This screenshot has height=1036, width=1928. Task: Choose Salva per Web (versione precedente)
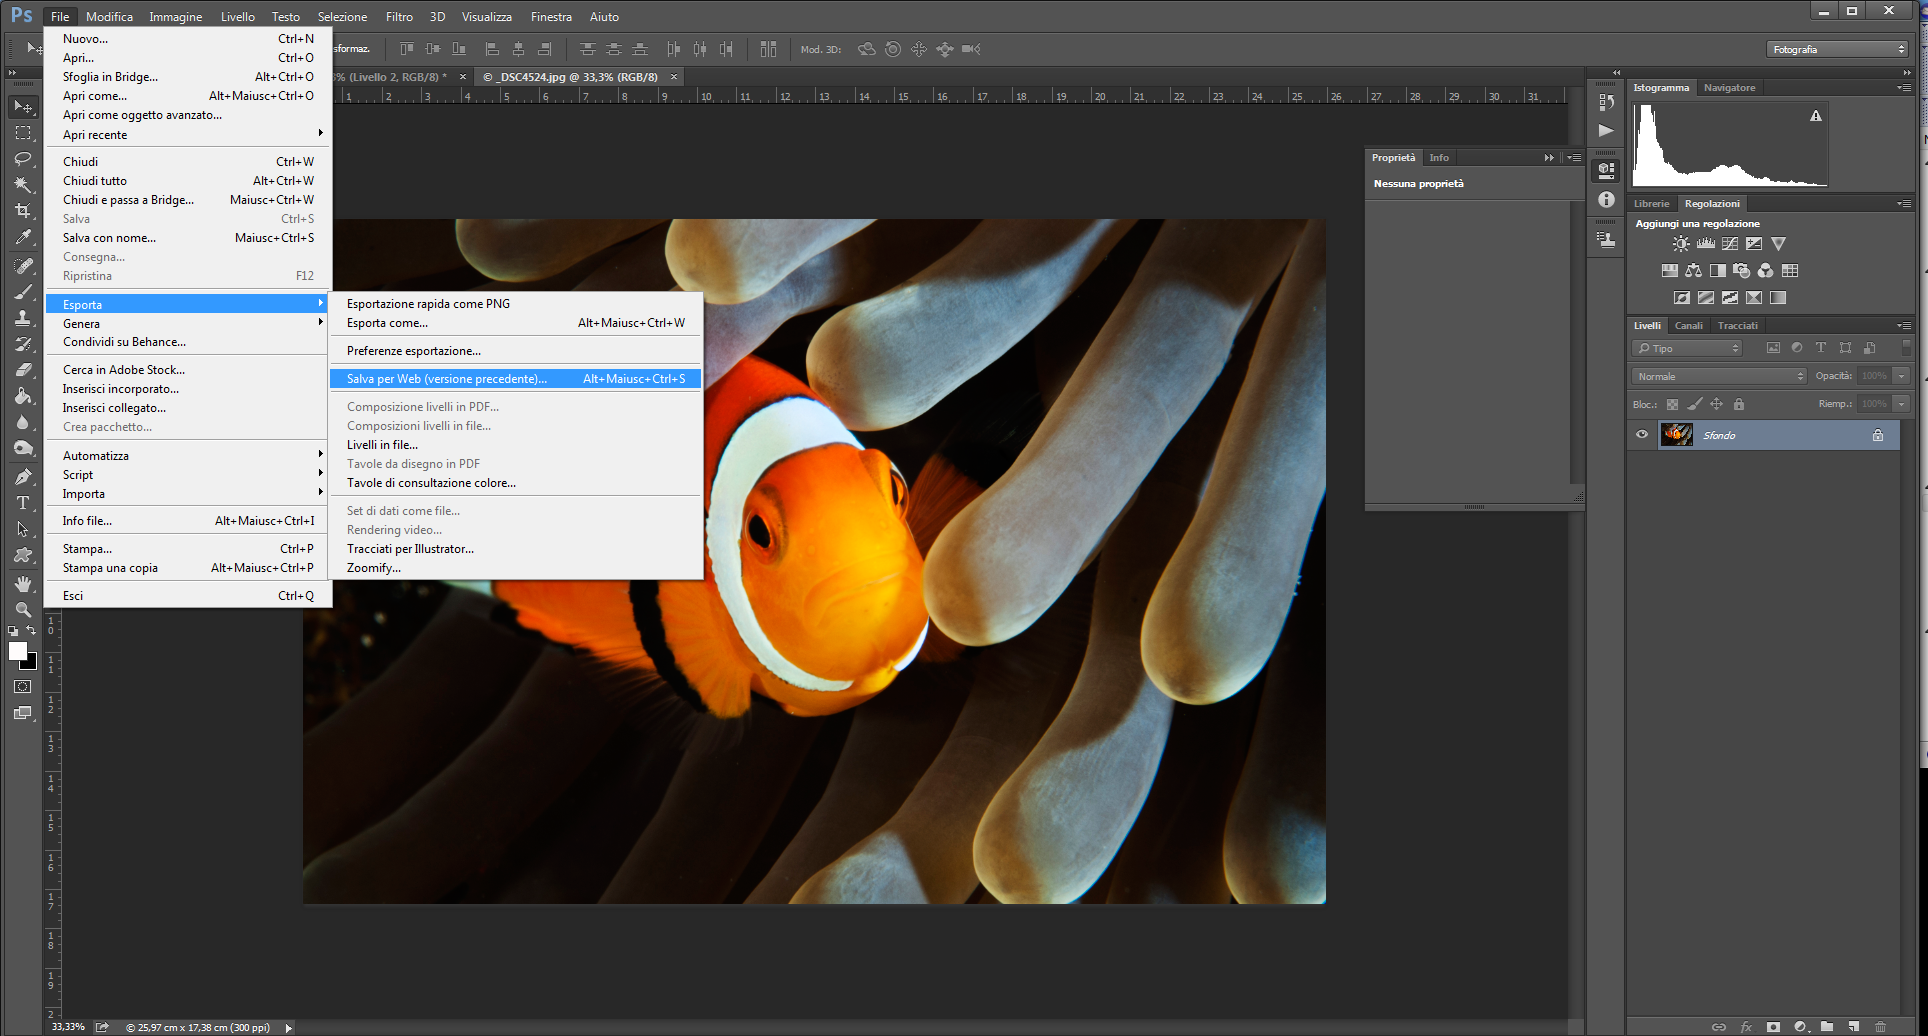tap(446, 379)
